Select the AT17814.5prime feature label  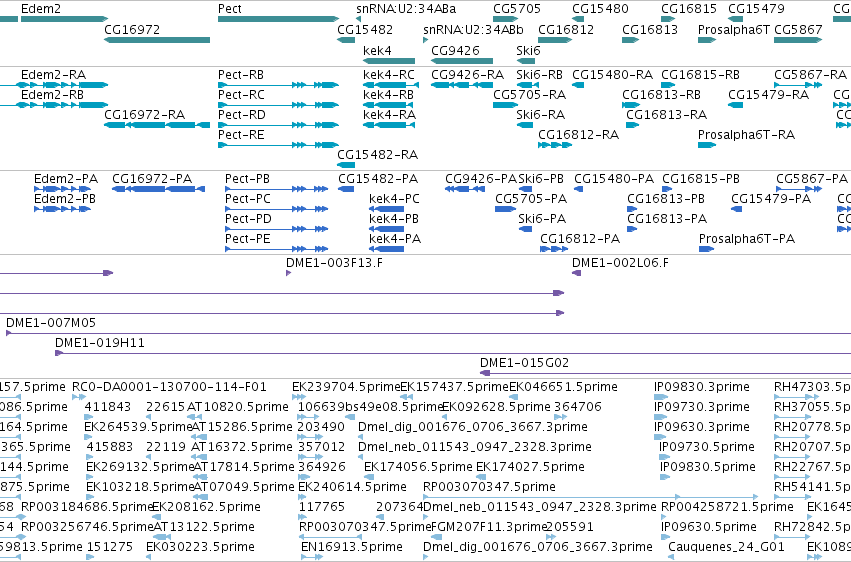[x=244, y=467]
